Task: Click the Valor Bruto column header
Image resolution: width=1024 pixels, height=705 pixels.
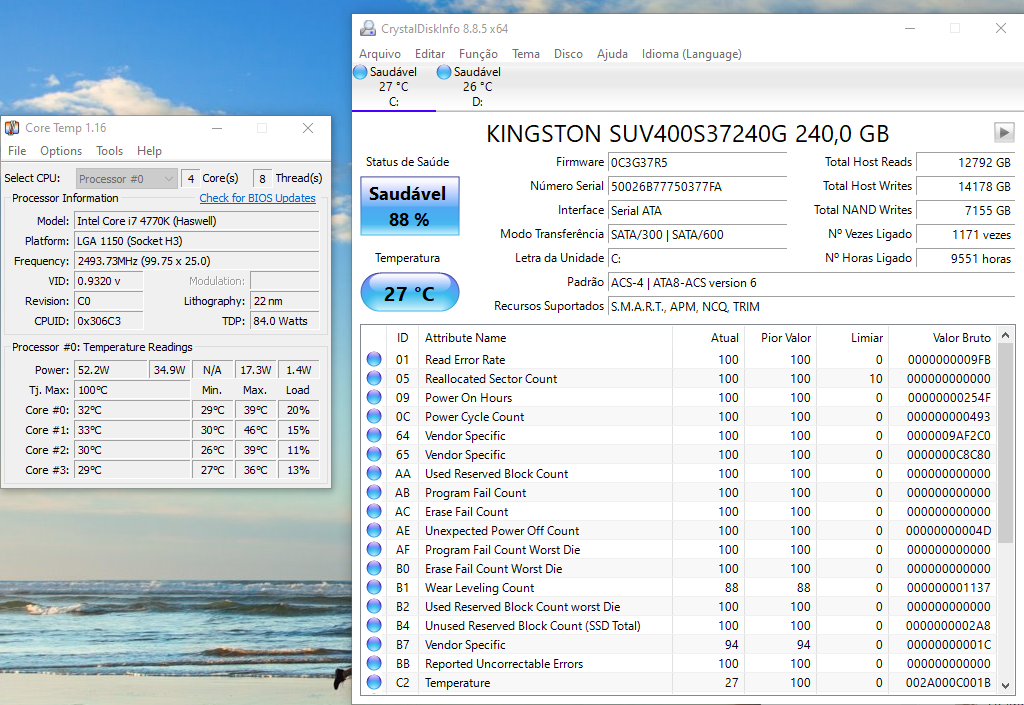Action: (x=941, y=337)
